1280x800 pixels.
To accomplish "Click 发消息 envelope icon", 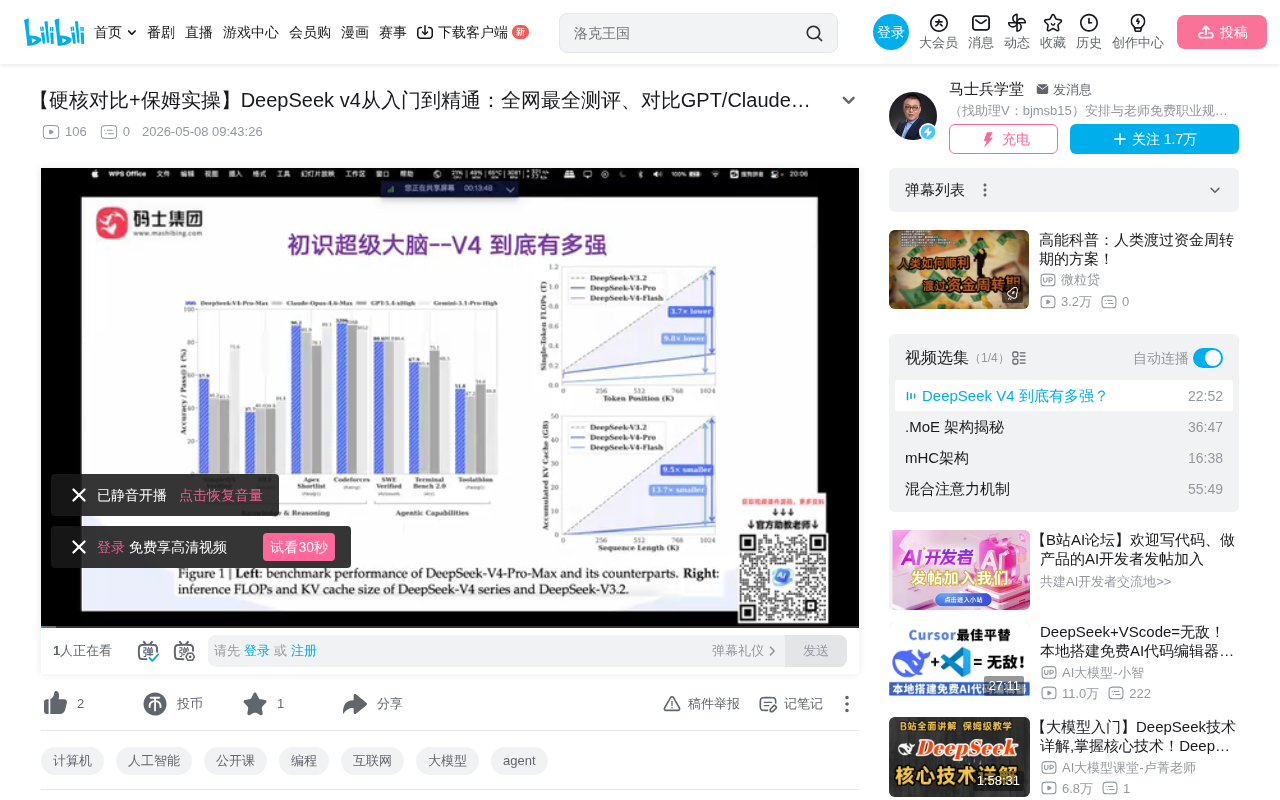I will [1042, 89].
